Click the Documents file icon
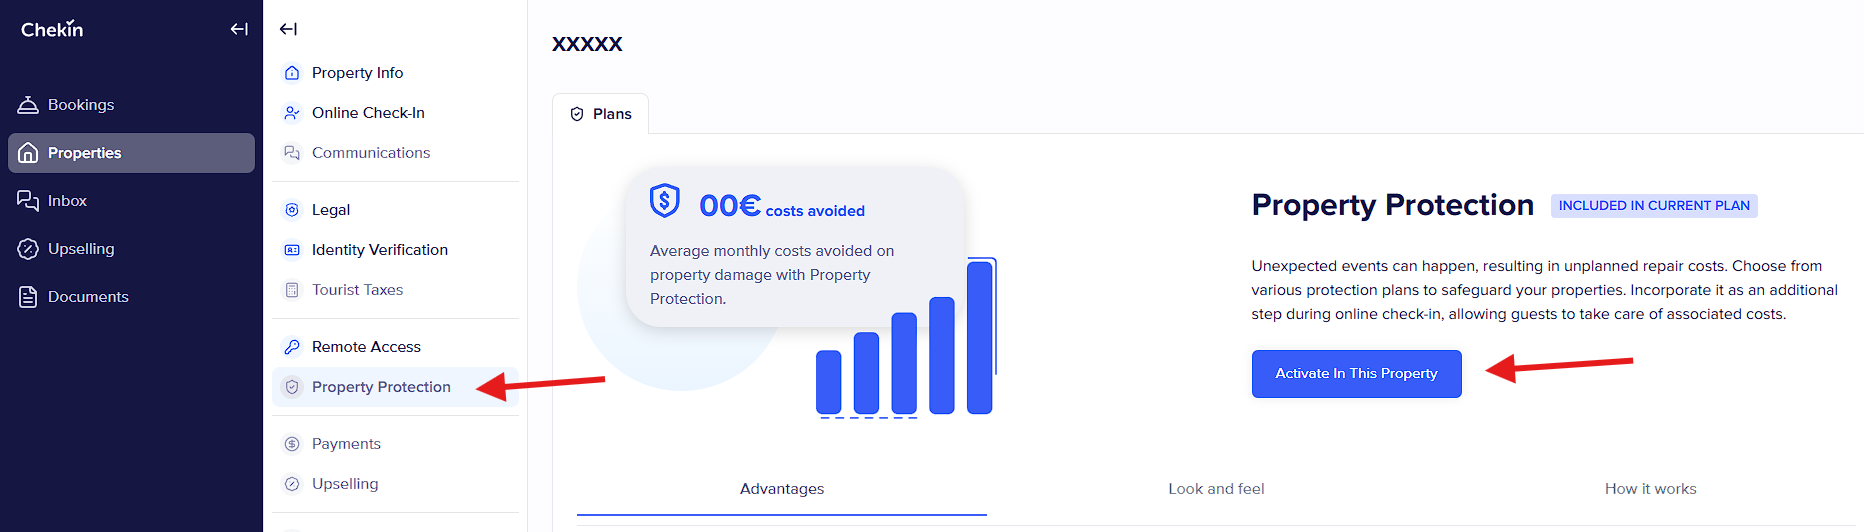This screenshot has width=1864, height=532. [x=28, y=297]
